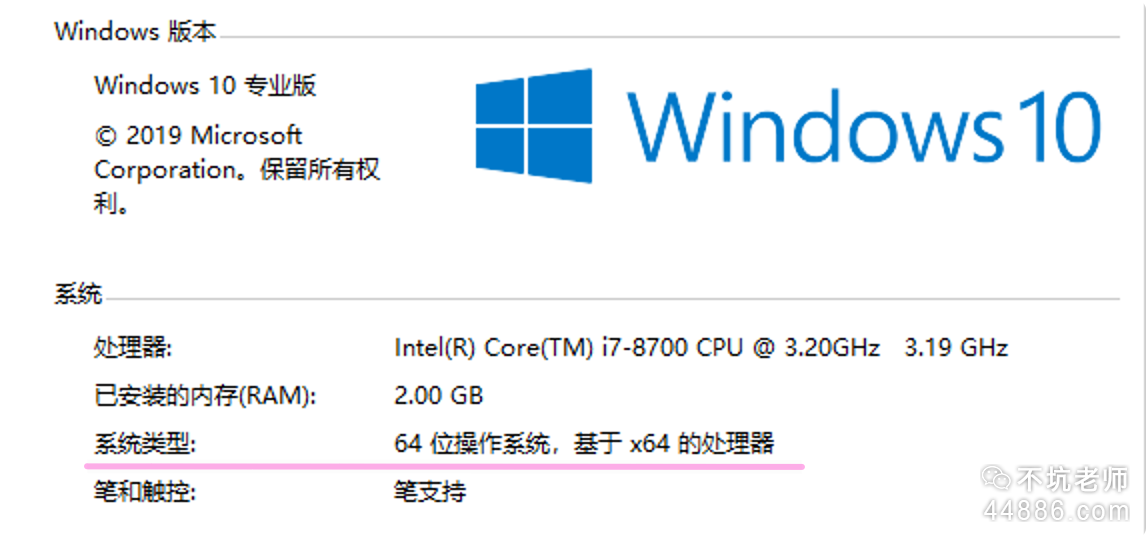Screen dimensions: 1146x538
Task: Click the "系统类型:" label
Action: [146, 443]
